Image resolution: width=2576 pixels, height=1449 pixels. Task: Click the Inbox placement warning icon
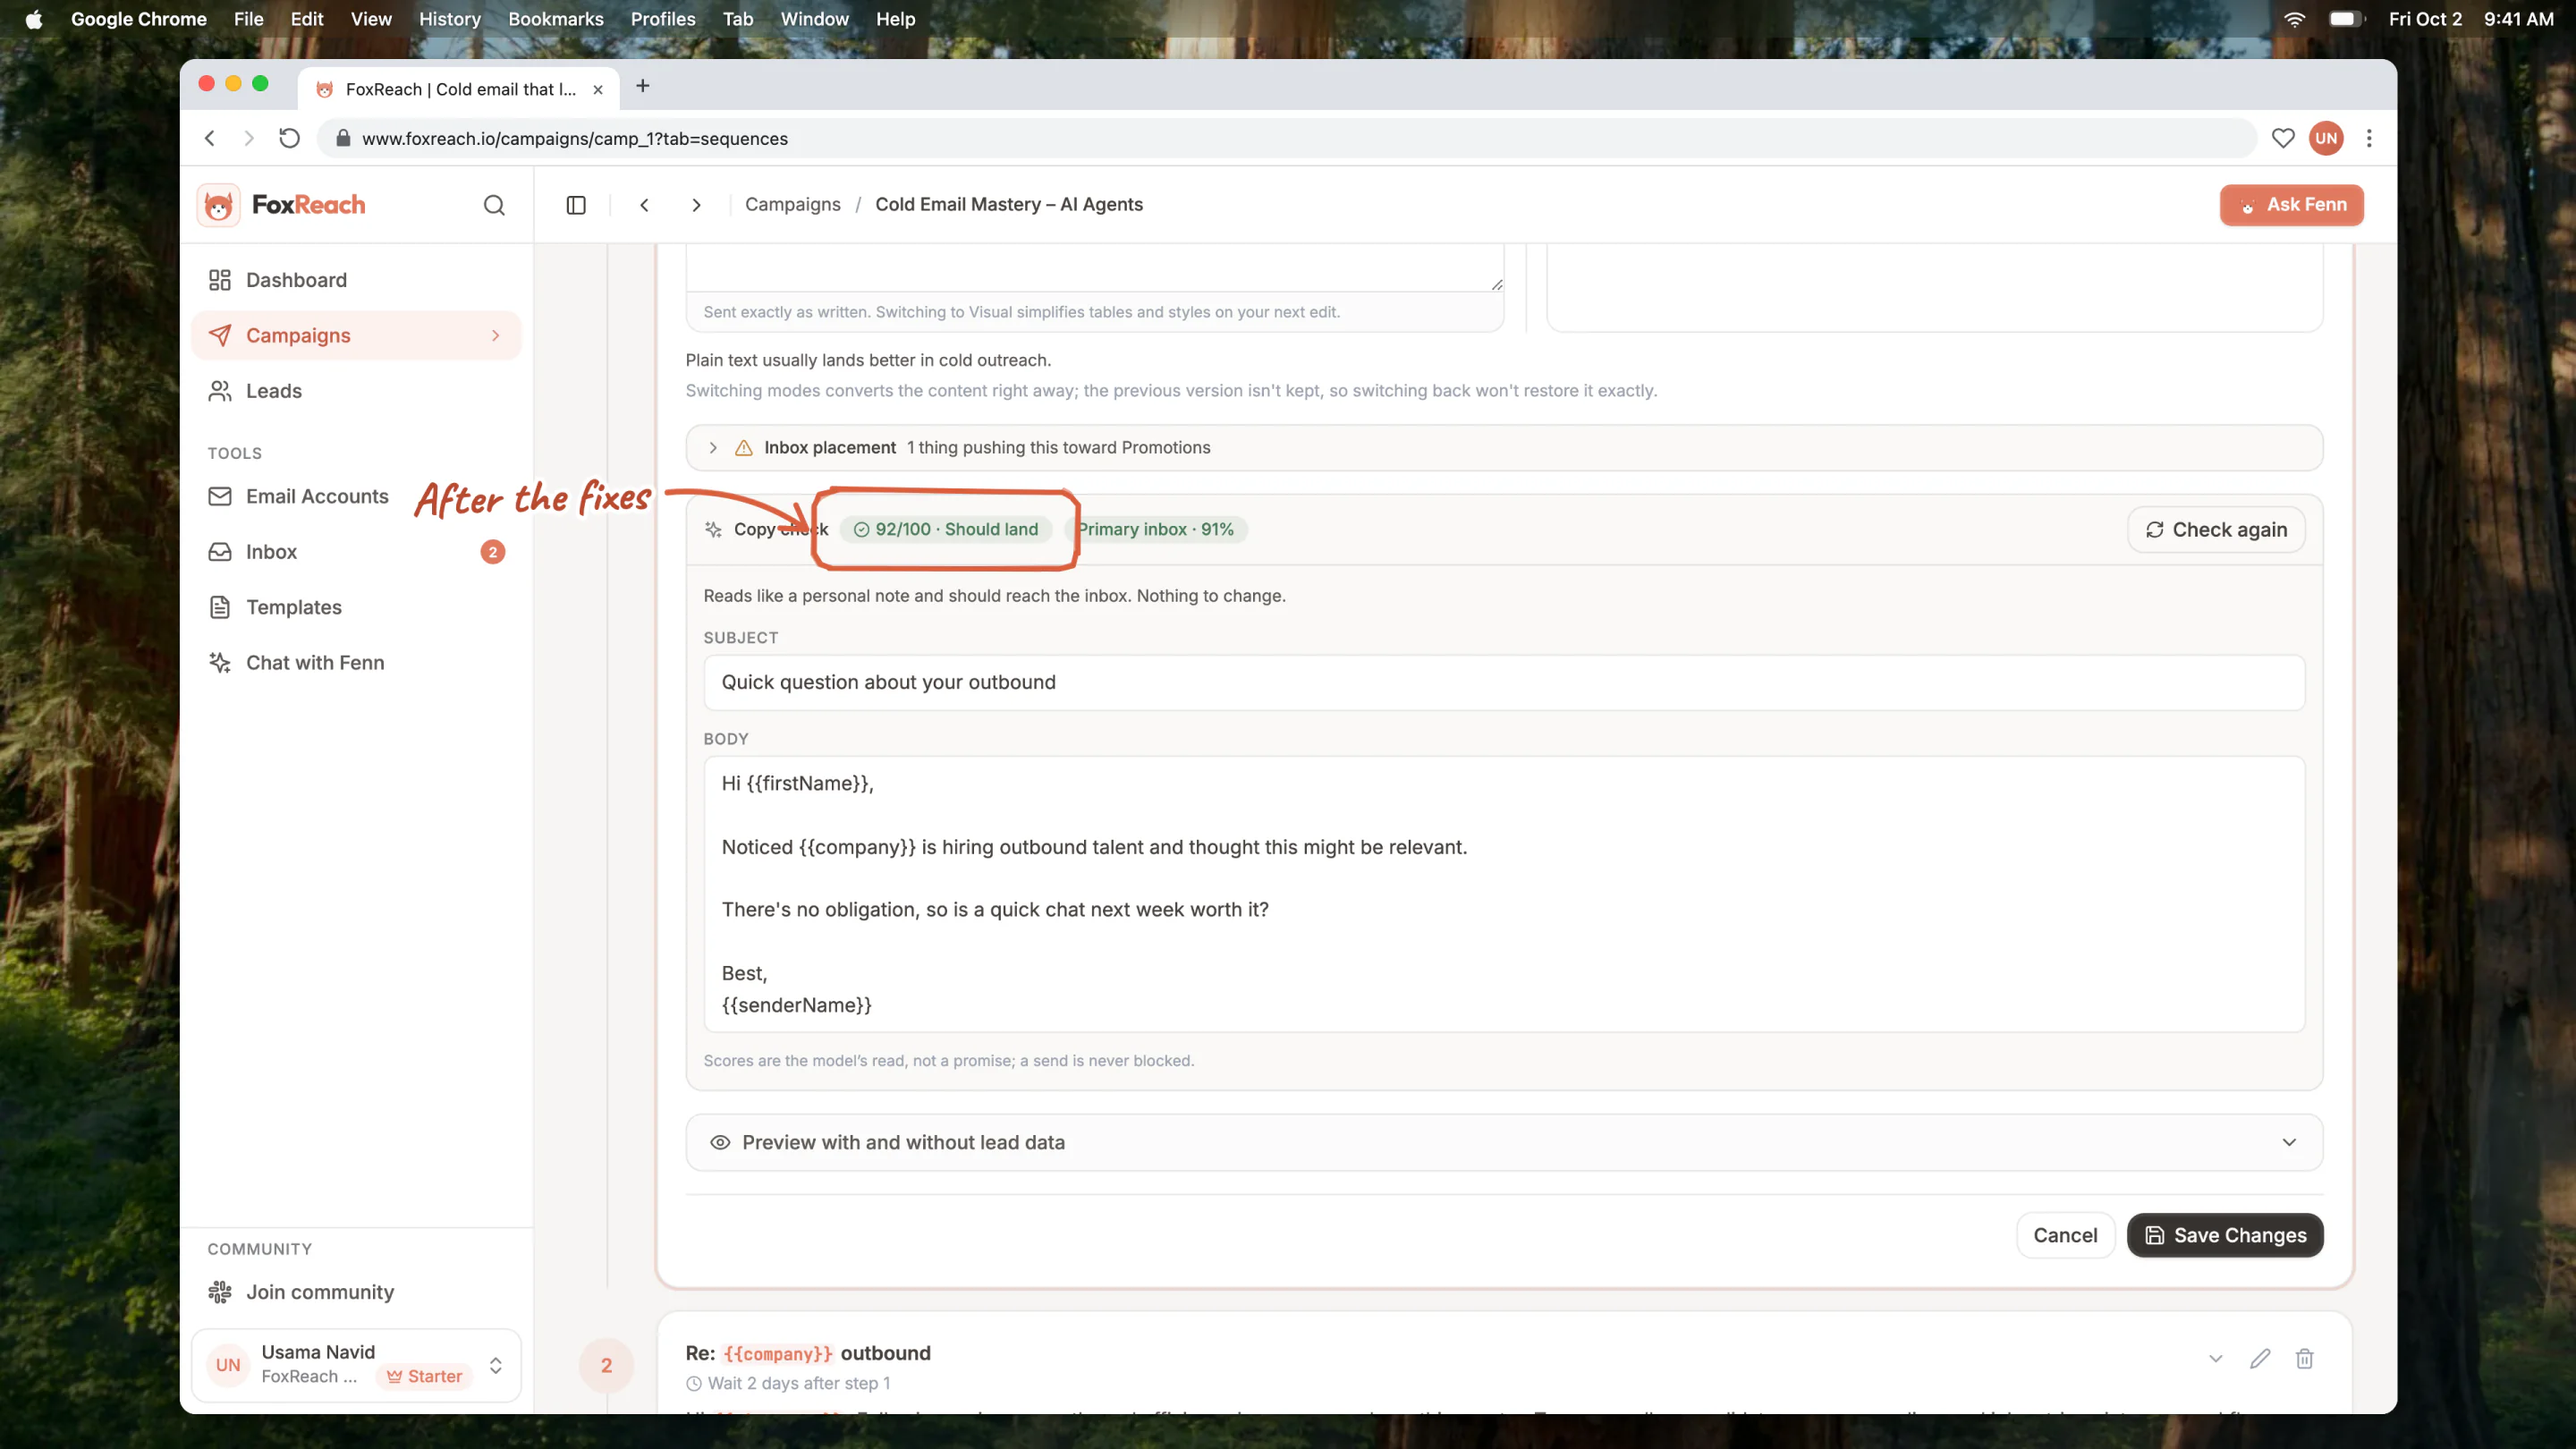pos(744,448)
